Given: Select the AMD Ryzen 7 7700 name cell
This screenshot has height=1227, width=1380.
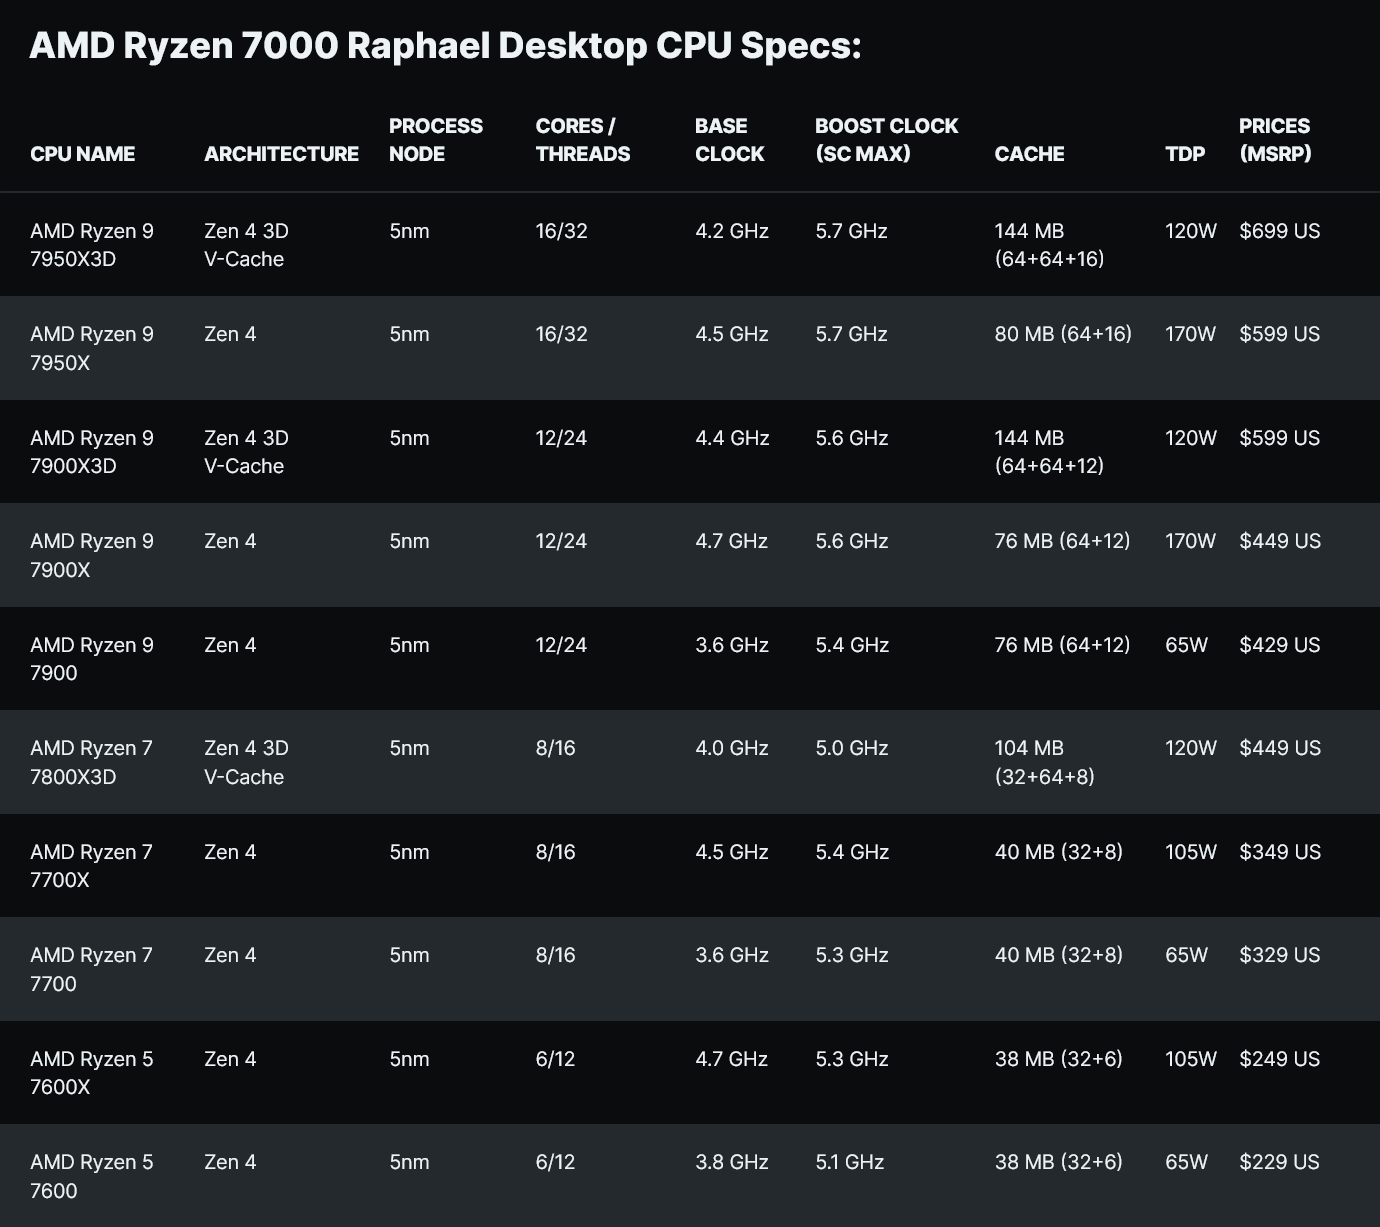Looking at the screenshot, I should point(91,969).
